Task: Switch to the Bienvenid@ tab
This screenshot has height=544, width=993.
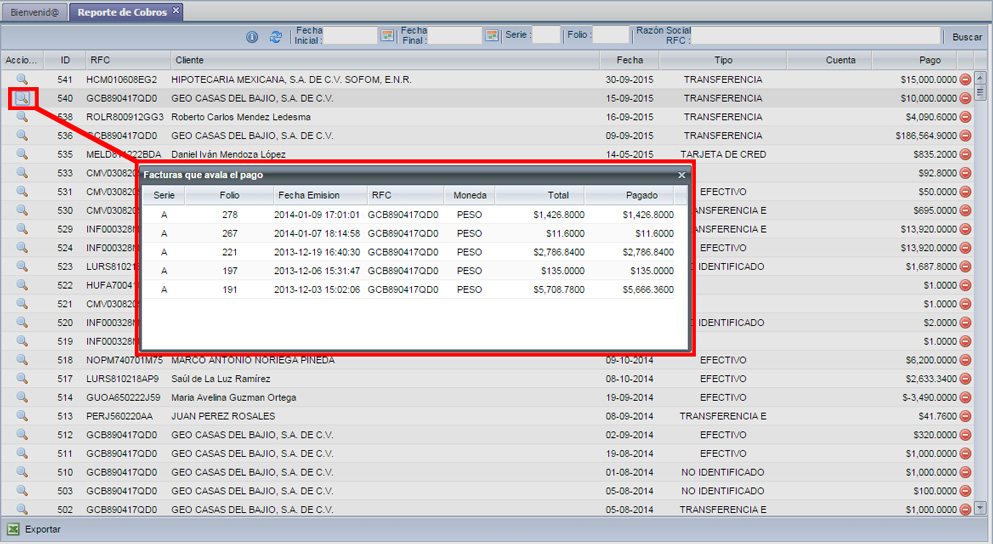Action: pyautogui.click(x=35, y=12)
